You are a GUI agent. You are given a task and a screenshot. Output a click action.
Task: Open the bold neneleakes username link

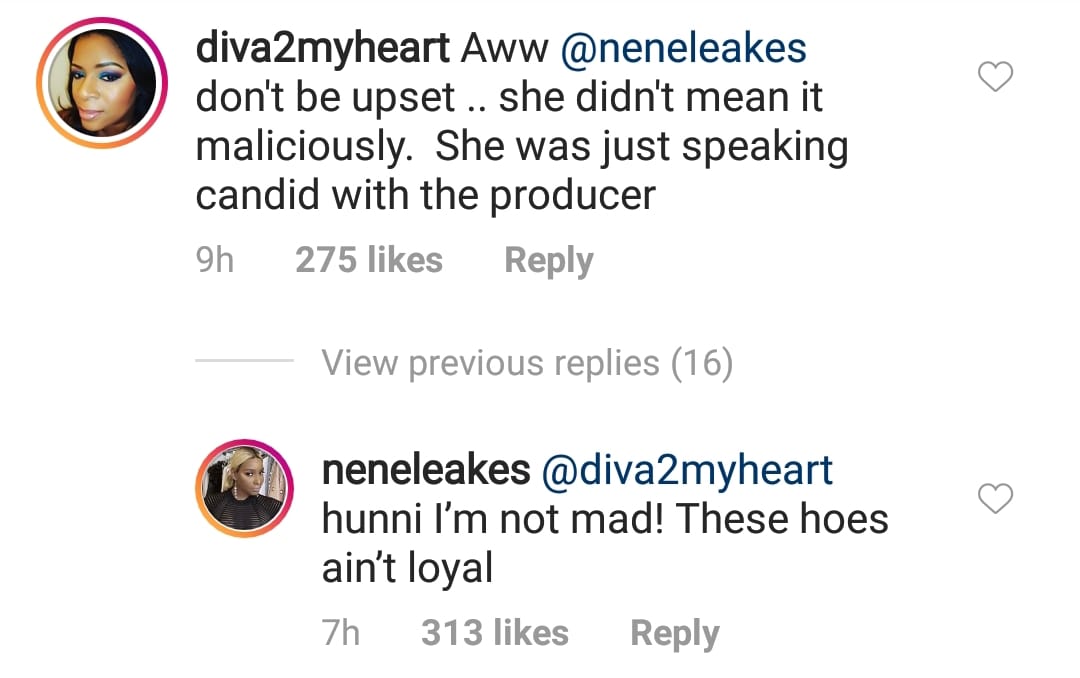tap(426, 470)
